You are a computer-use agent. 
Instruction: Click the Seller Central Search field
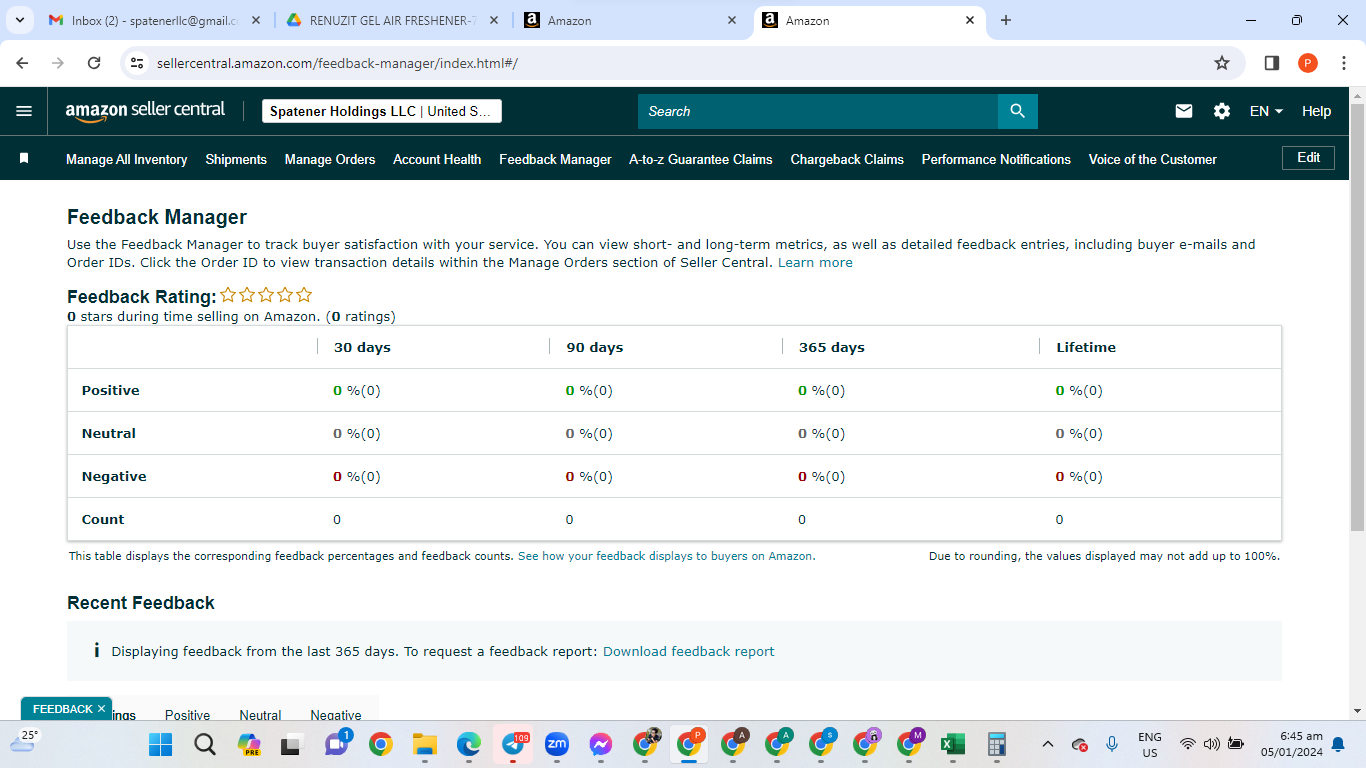coord(818,111)
